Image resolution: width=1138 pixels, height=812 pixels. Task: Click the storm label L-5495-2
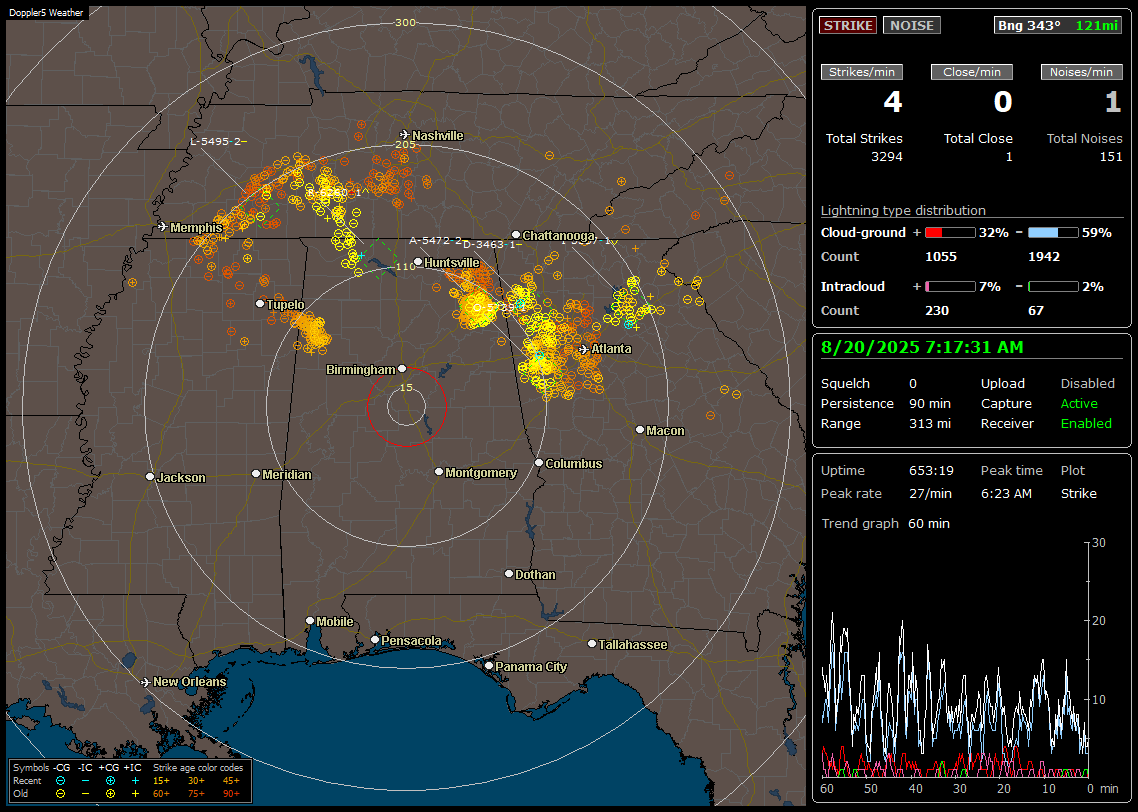tap(218, 142)
